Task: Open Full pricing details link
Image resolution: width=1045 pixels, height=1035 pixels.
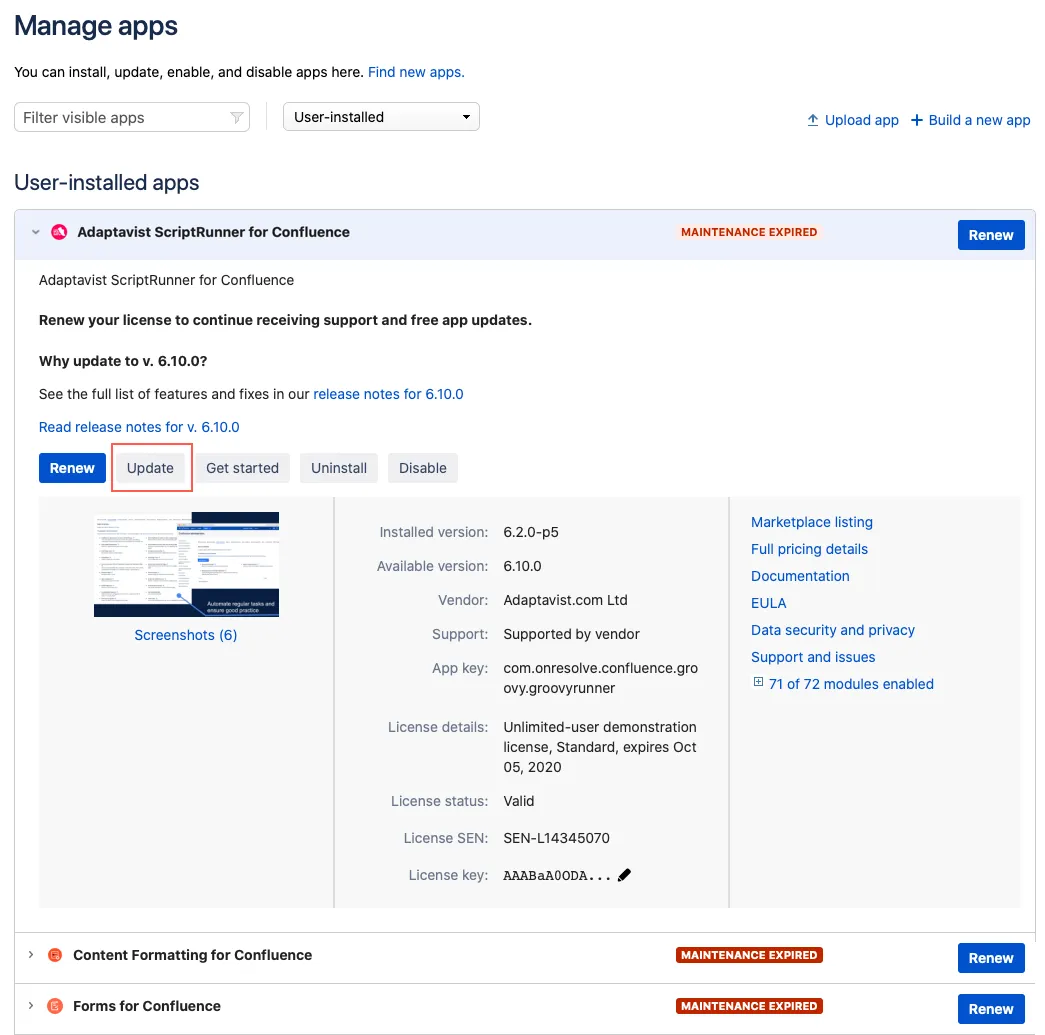Action: [809, 549]
